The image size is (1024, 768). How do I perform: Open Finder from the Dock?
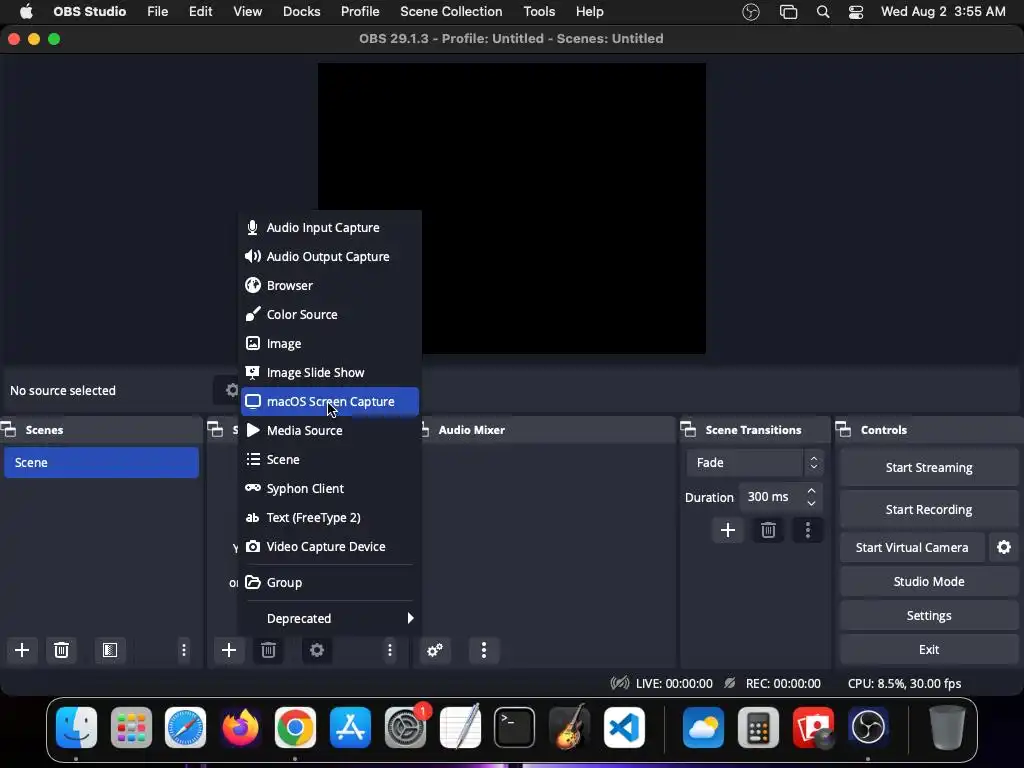[x=76, y=728]
